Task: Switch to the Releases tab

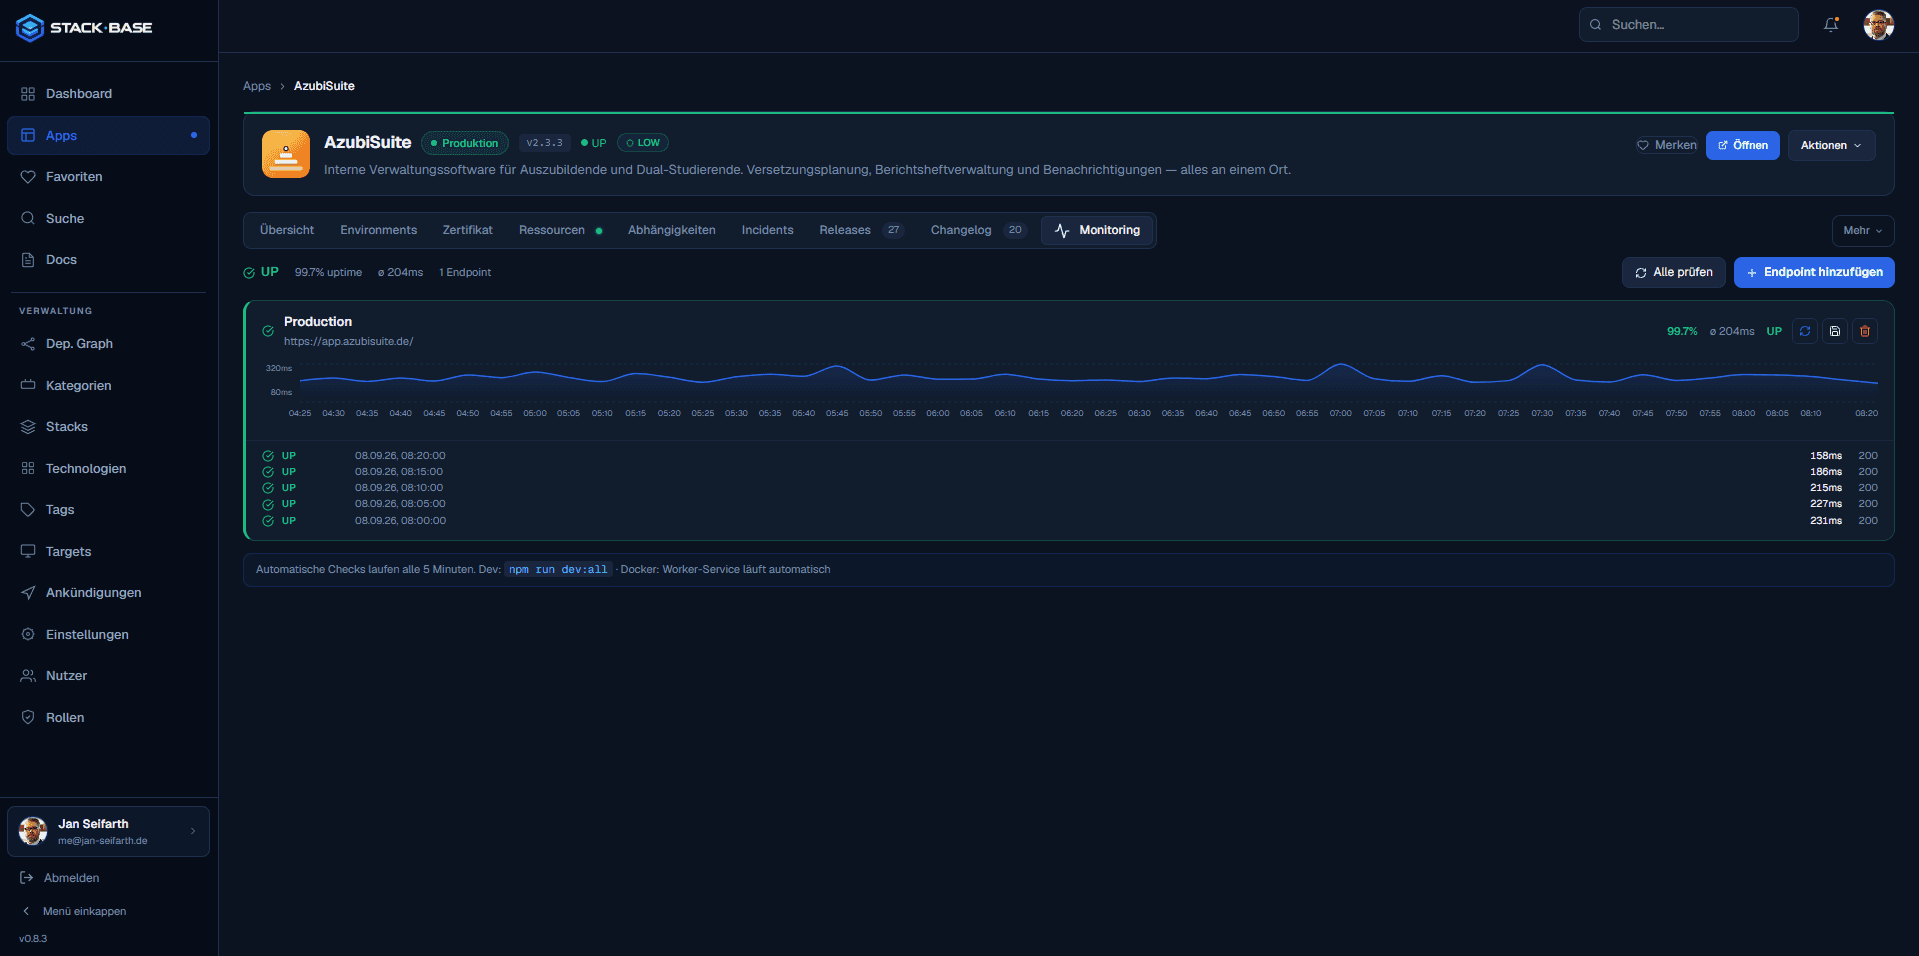Action: 861,230
